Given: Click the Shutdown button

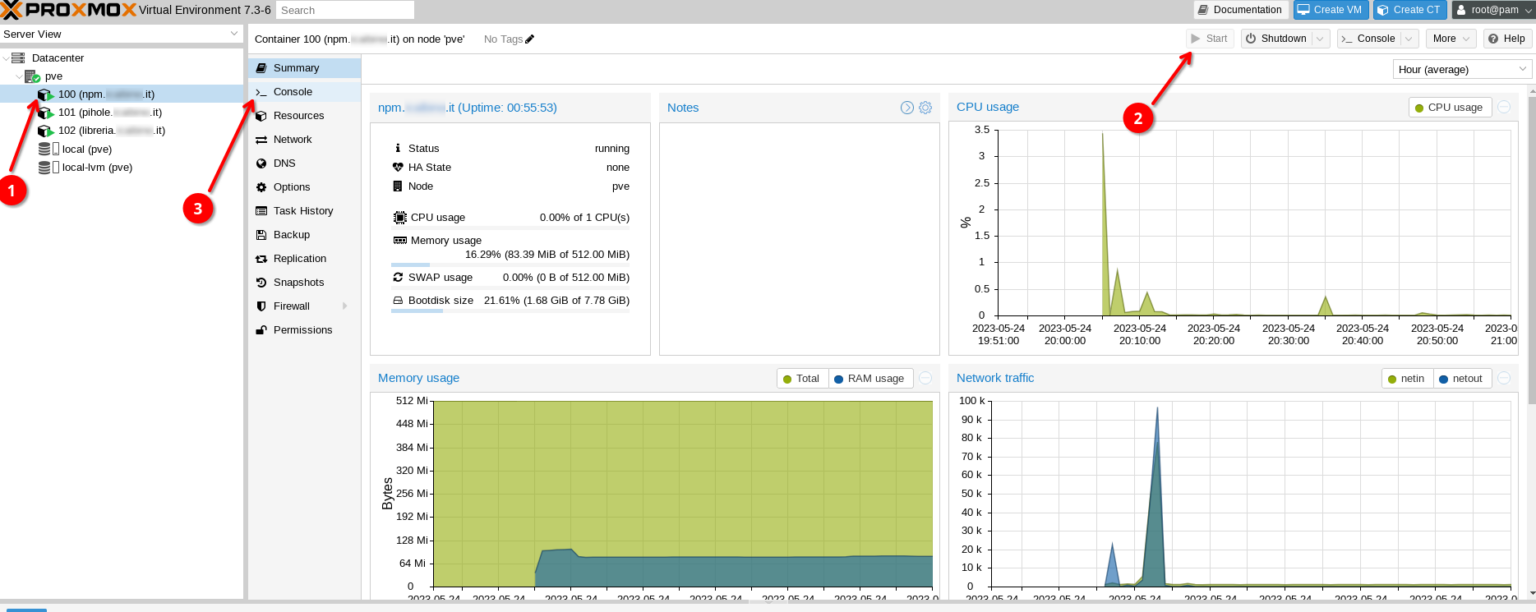Looking at the screenshot, I should click(x=1275, y=39).
